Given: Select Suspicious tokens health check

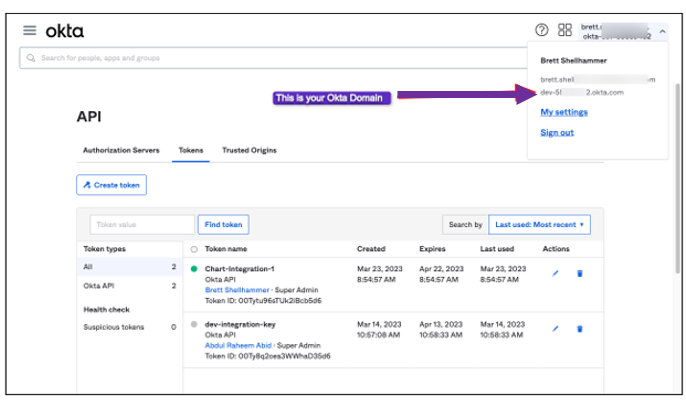Looking at the screenshot, I should point(130,327).
